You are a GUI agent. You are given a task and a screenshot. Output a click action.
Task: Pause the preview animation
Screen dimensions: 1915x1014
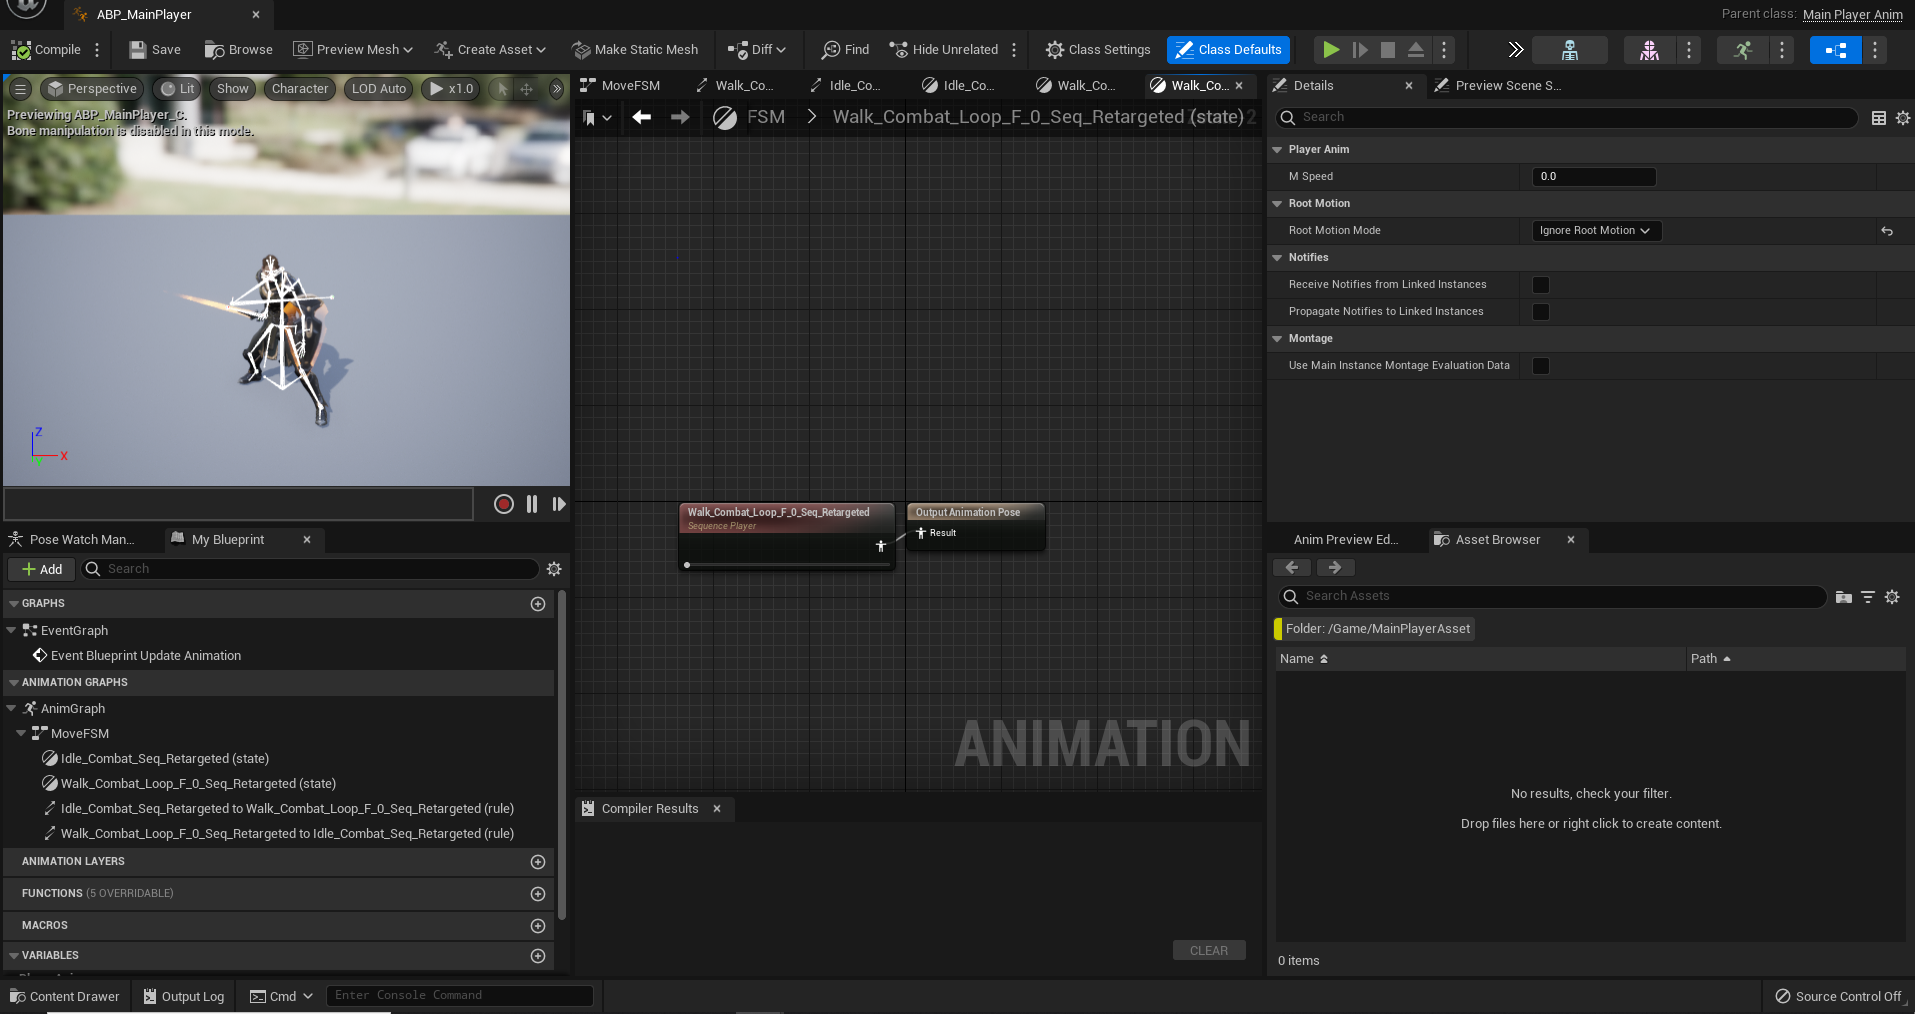pyautogui.click(x=532, y=504)
